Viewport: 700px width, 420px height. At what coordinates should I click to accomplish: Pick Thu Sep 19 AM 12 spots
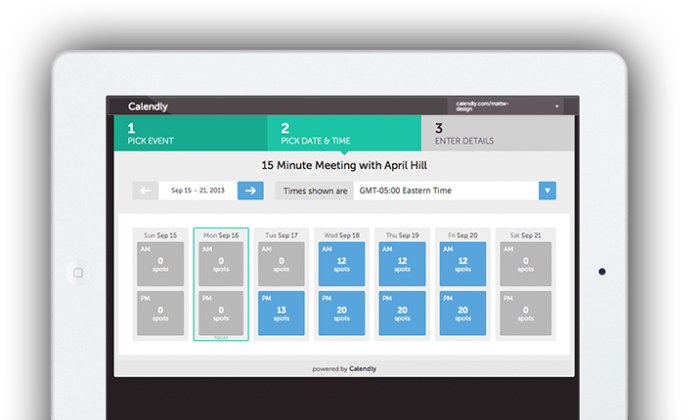click(x=402, y=264)
